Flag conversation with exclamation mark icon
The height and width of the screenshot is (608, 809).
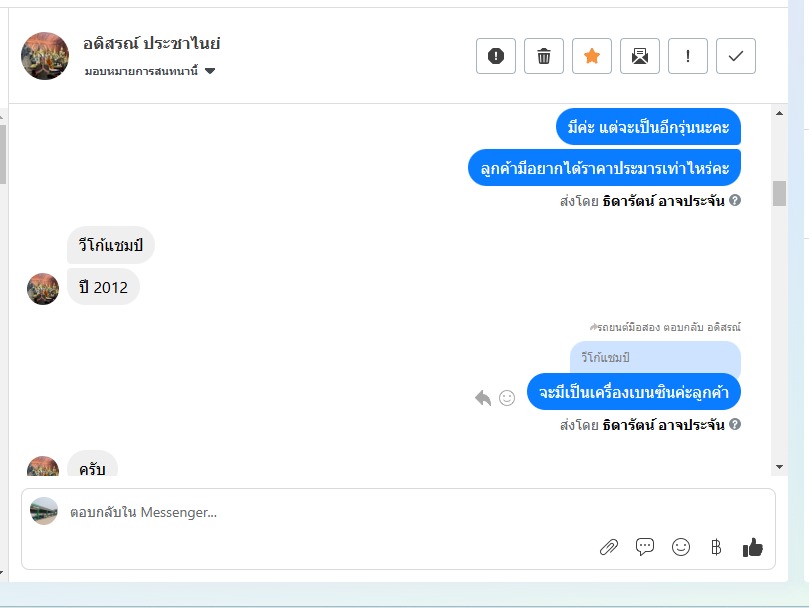(x=687, y=56)
